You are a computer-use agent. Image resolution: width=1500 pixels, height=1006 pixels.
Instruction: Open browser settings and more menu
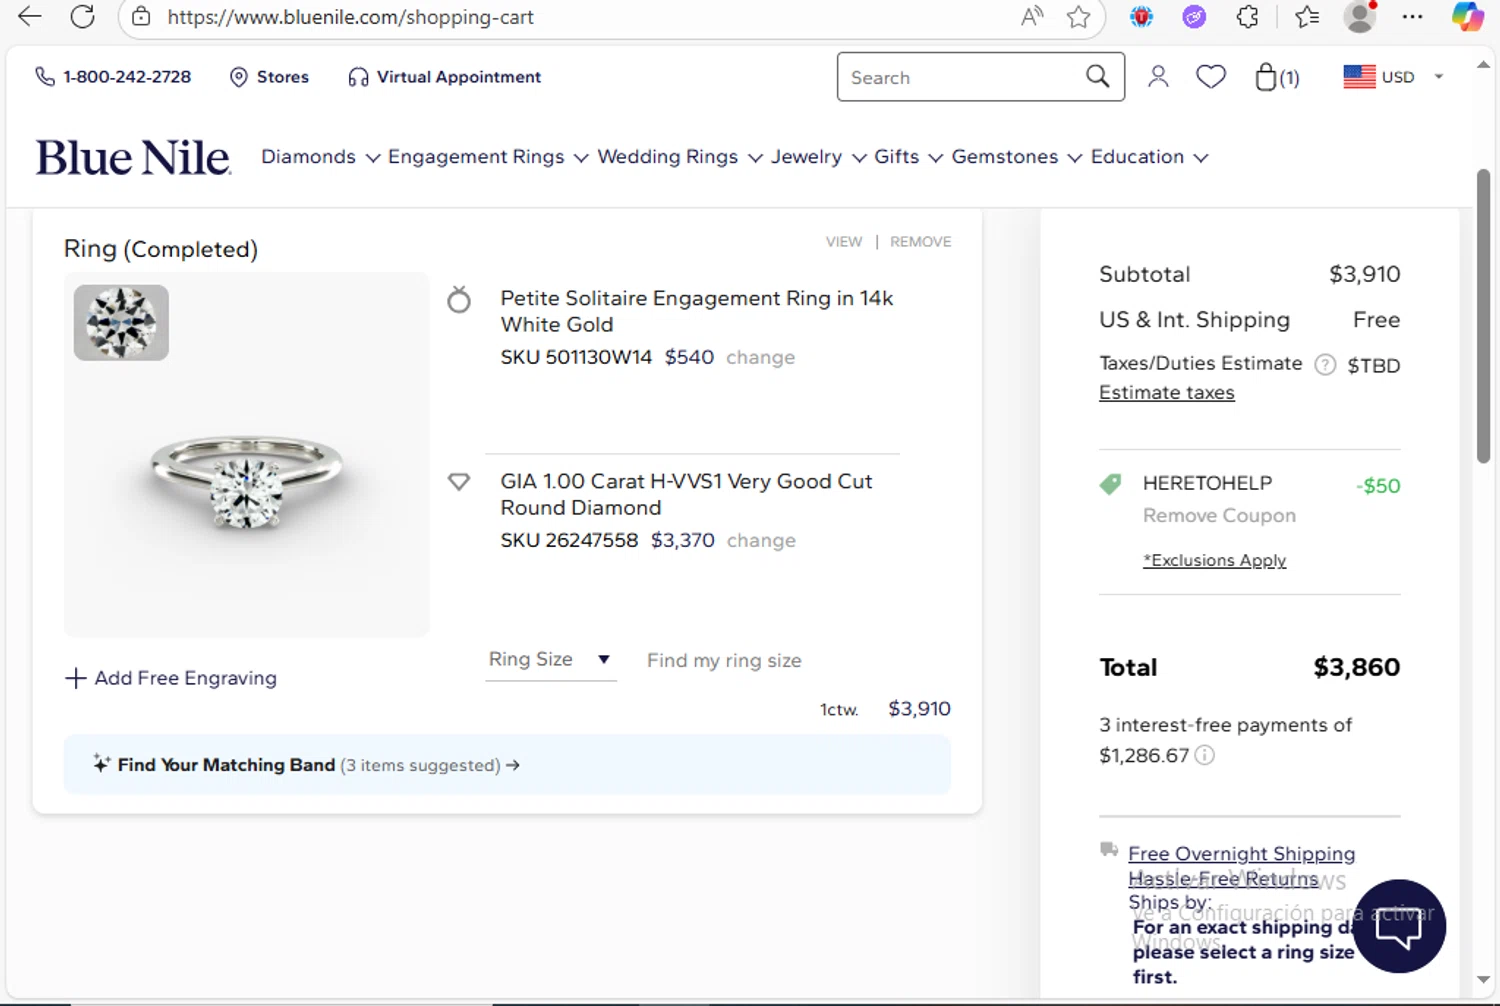tap(1412, 16)
